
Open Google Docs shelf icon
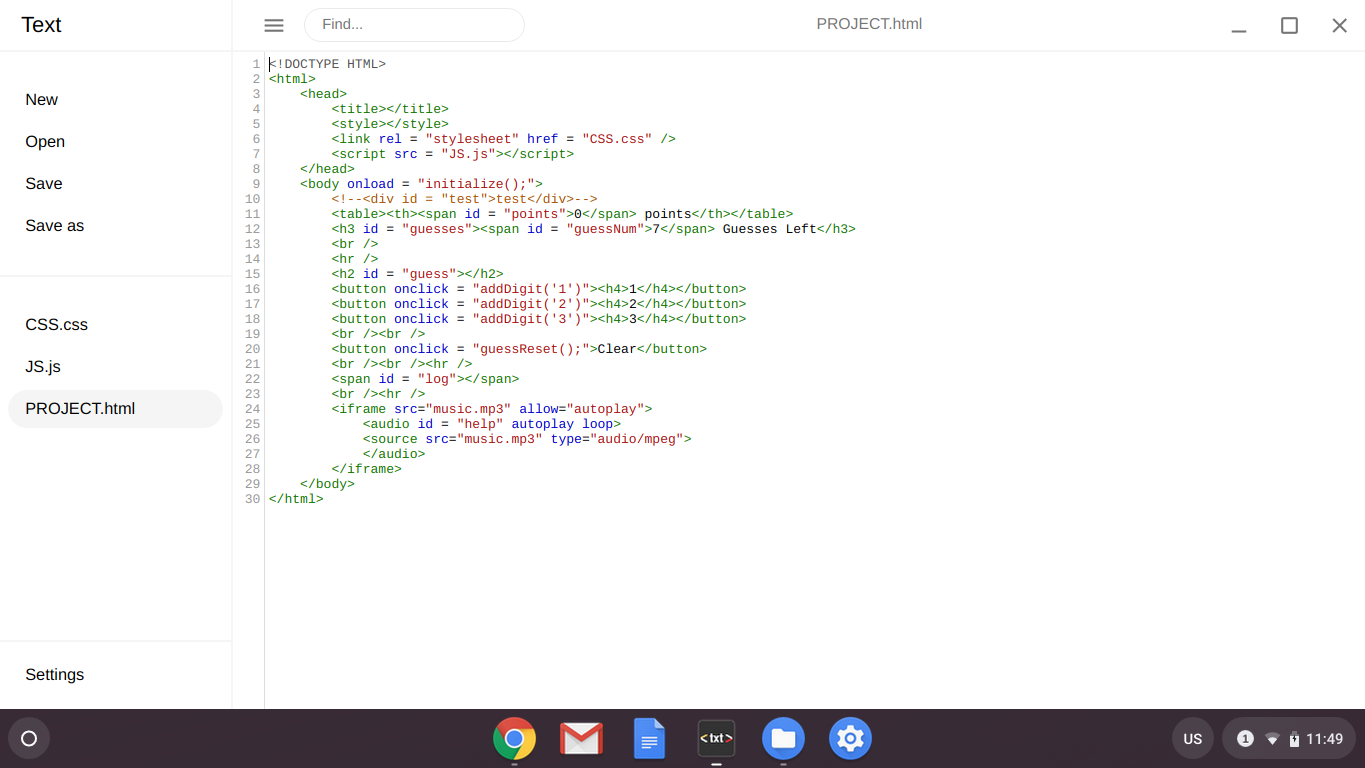(649, 739)
